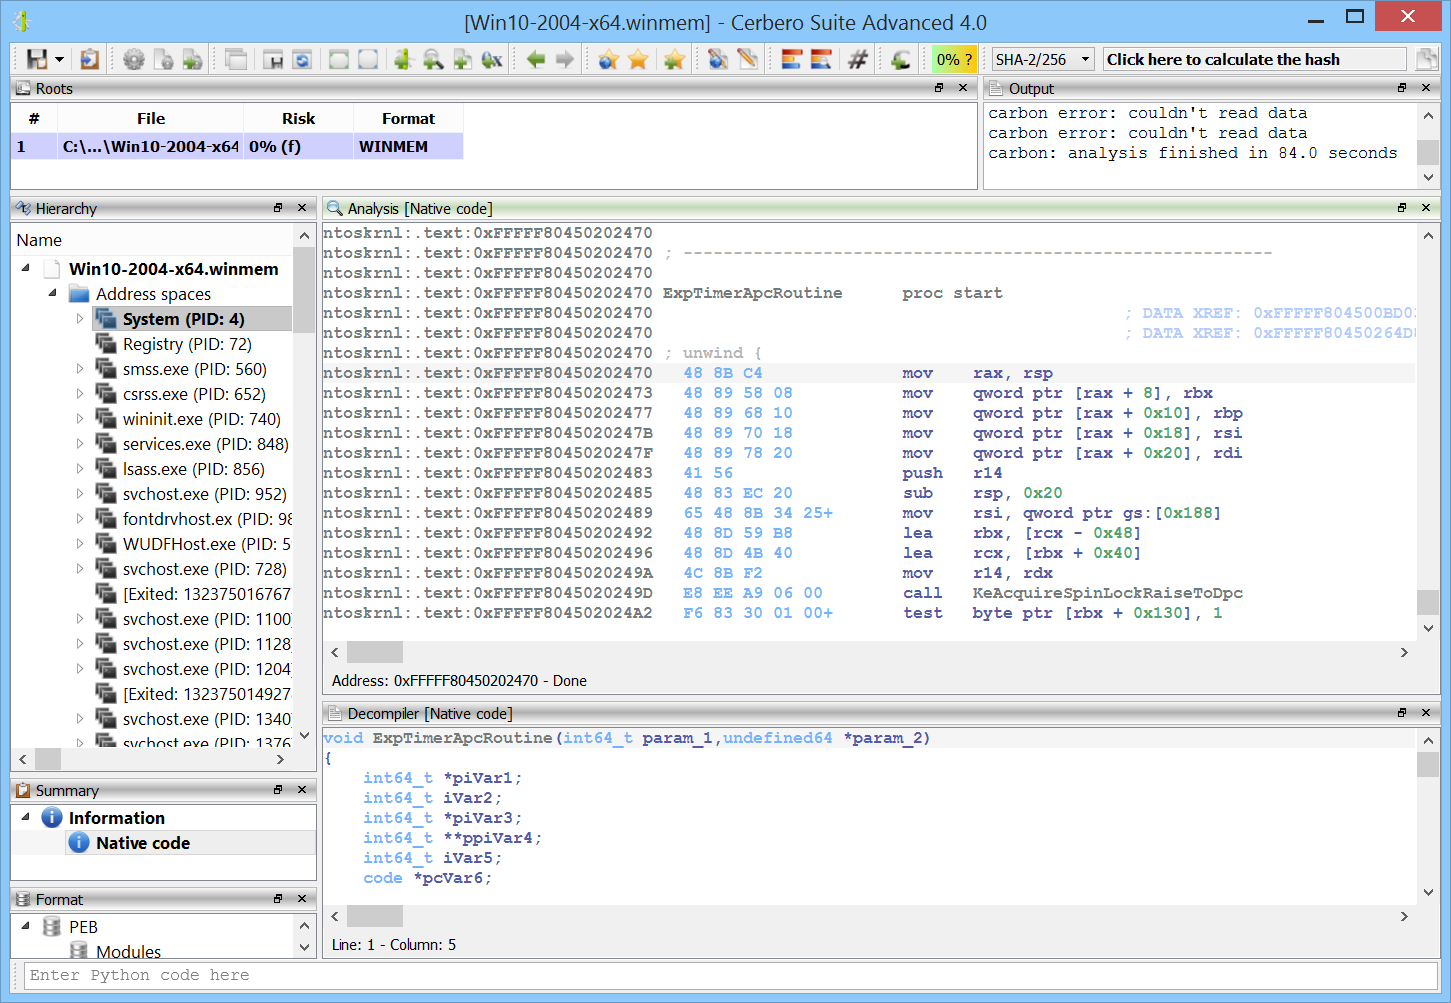
Task: Select svchost.exe (PID: 952) process
Action: [x=205, y=494]
